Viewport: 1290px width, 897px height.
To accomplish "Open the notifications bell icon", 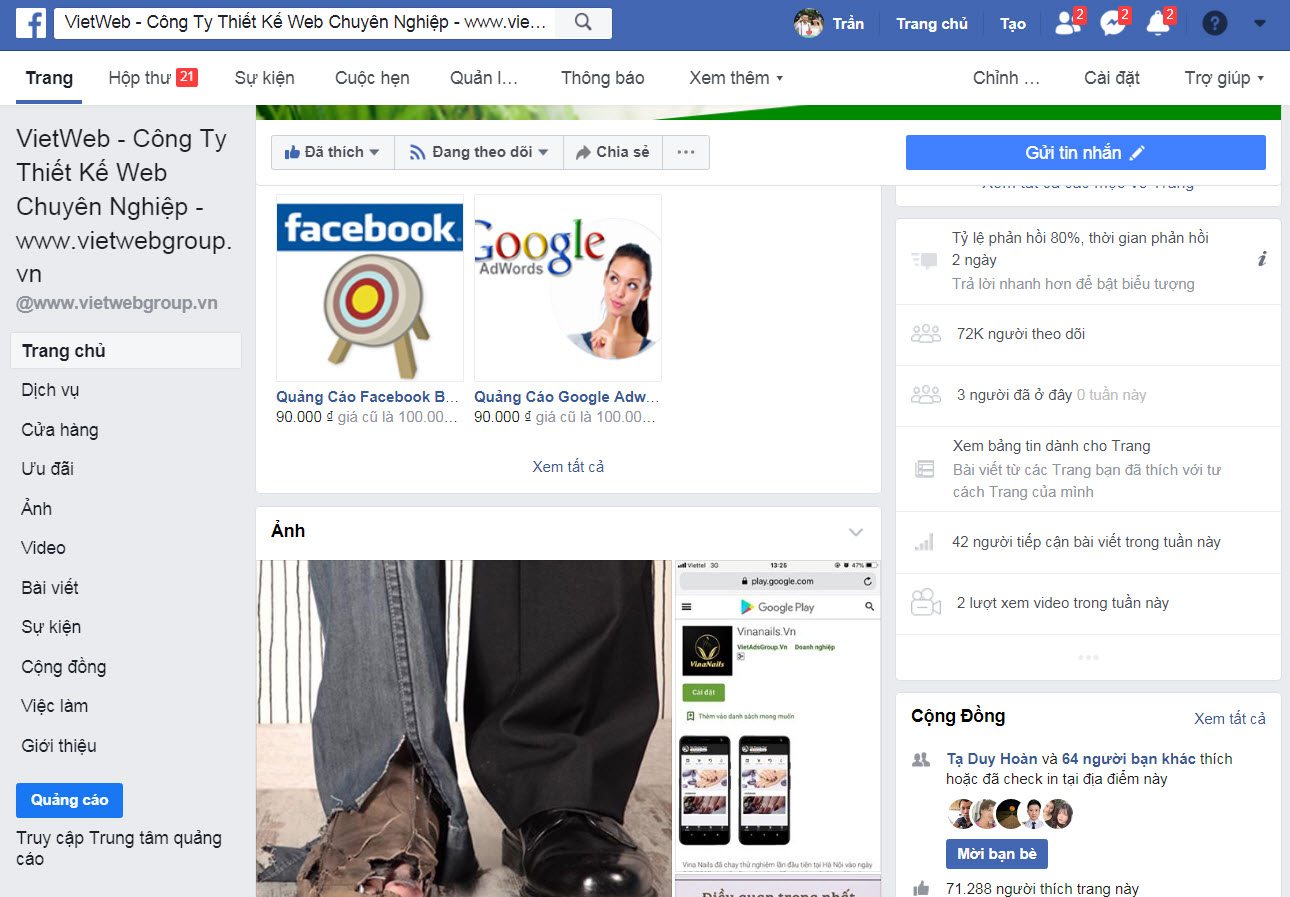I will pos(1157,23).
